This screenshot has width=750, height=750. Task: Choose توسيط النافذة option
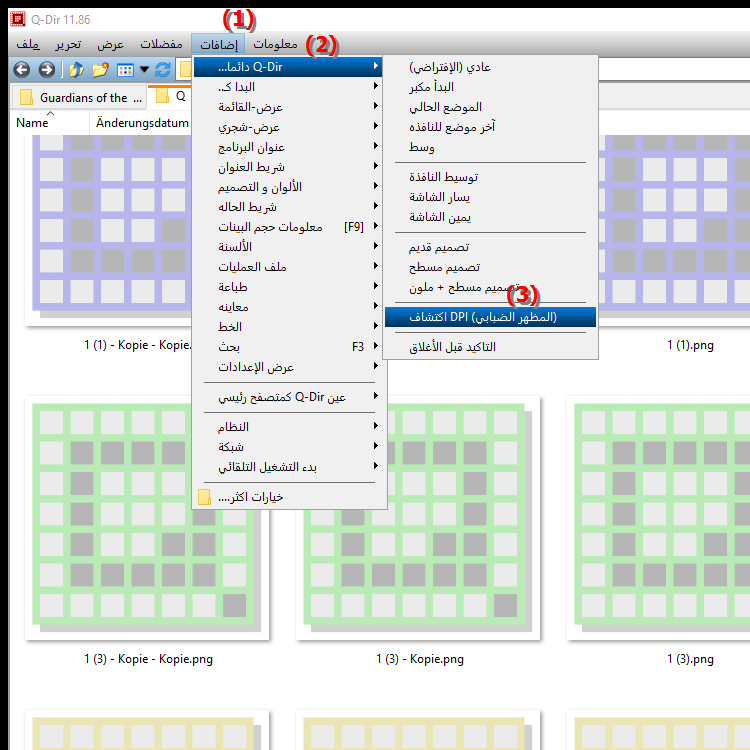click(x=490, y=177)
